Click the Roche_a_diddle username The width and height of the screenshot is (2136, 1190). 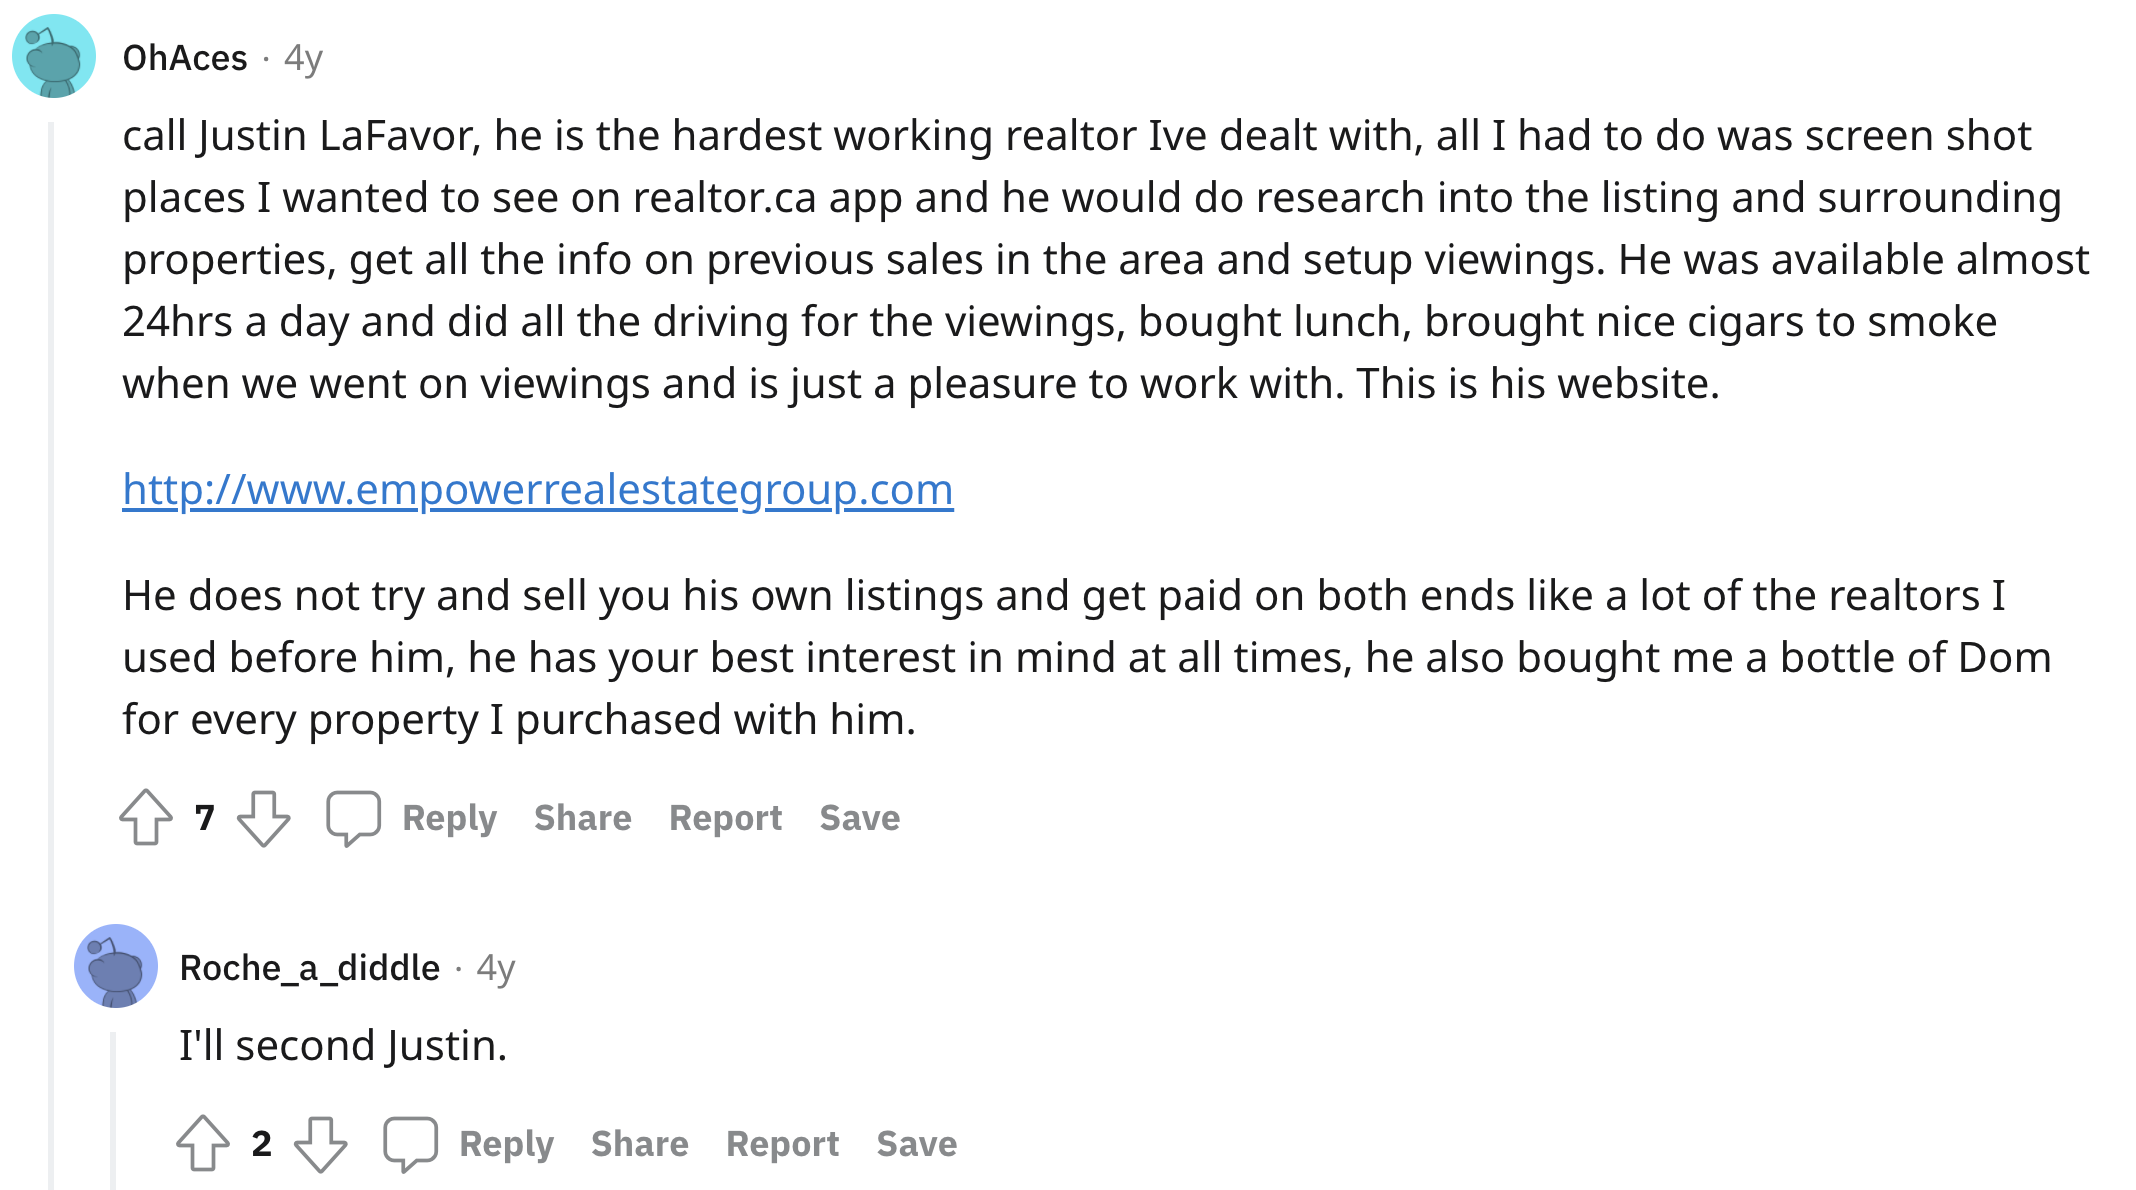click(309, 968)
